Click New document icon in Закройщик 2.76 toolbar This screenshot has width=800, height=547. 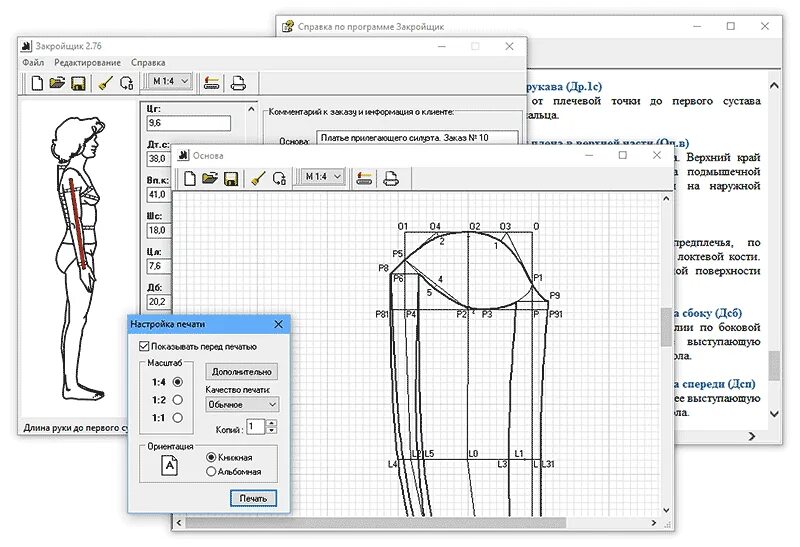[37, 83]
